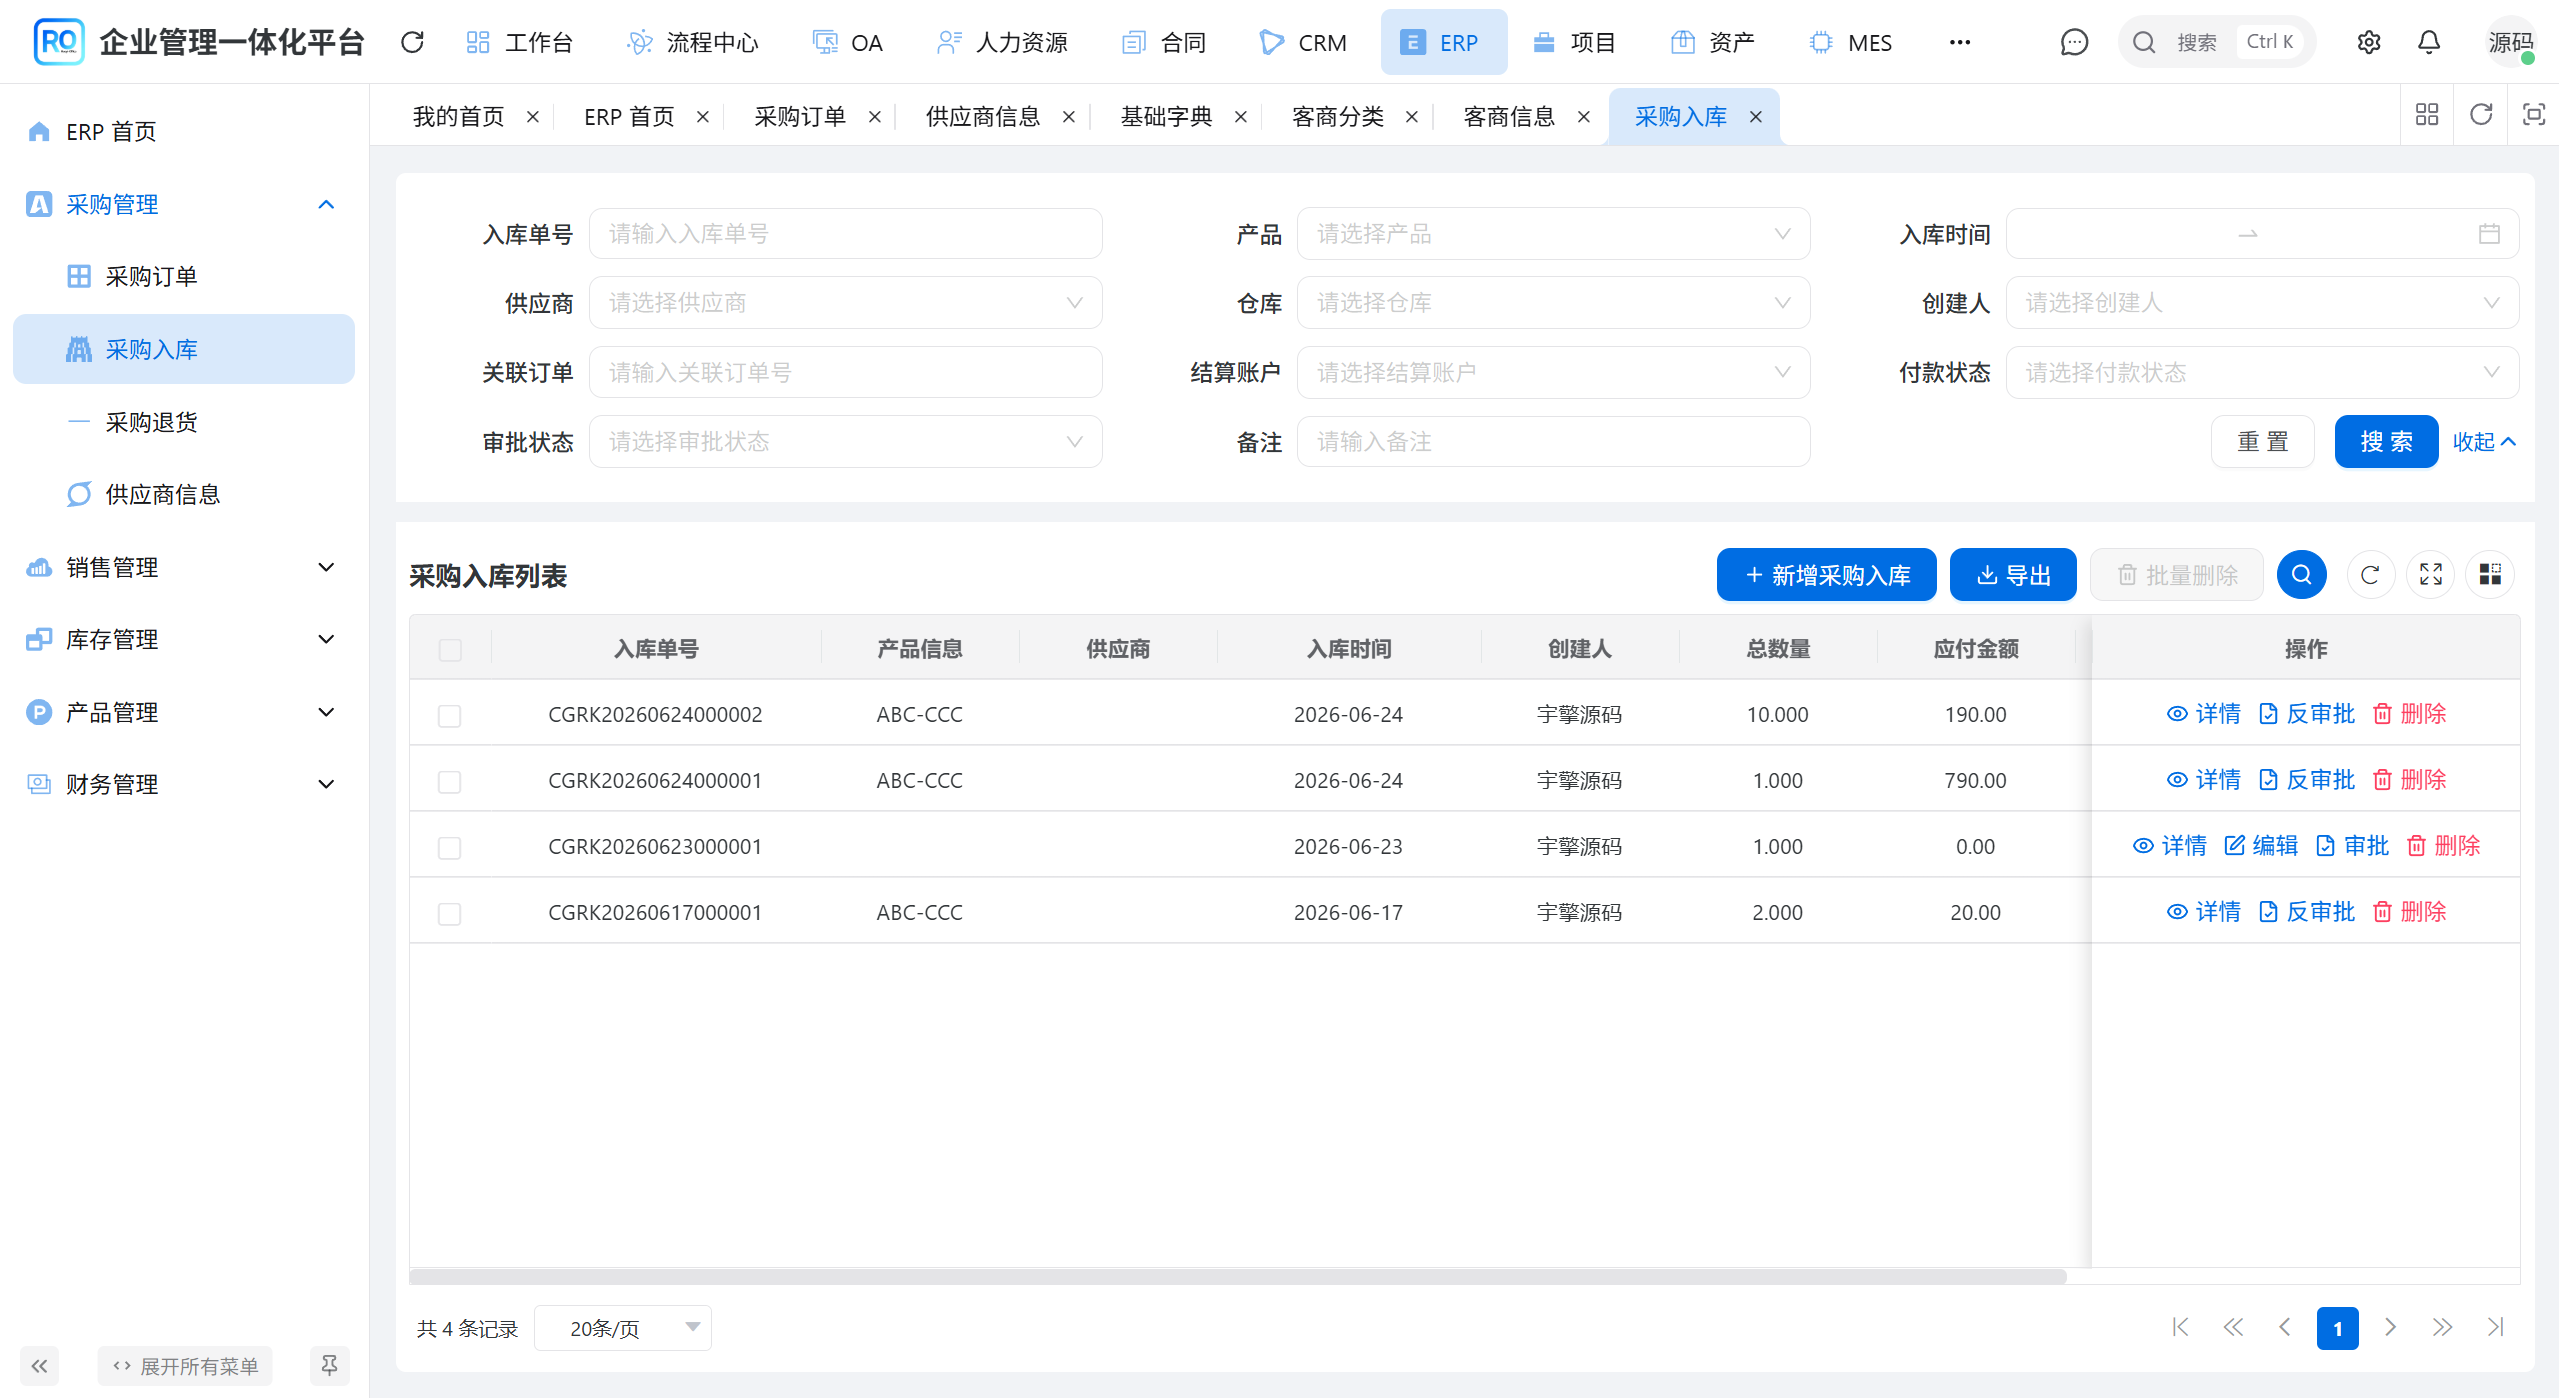2559x1398 pixels.
Task: Expand the 销售管理 sidebar menu
Action: tap(183, 567)
